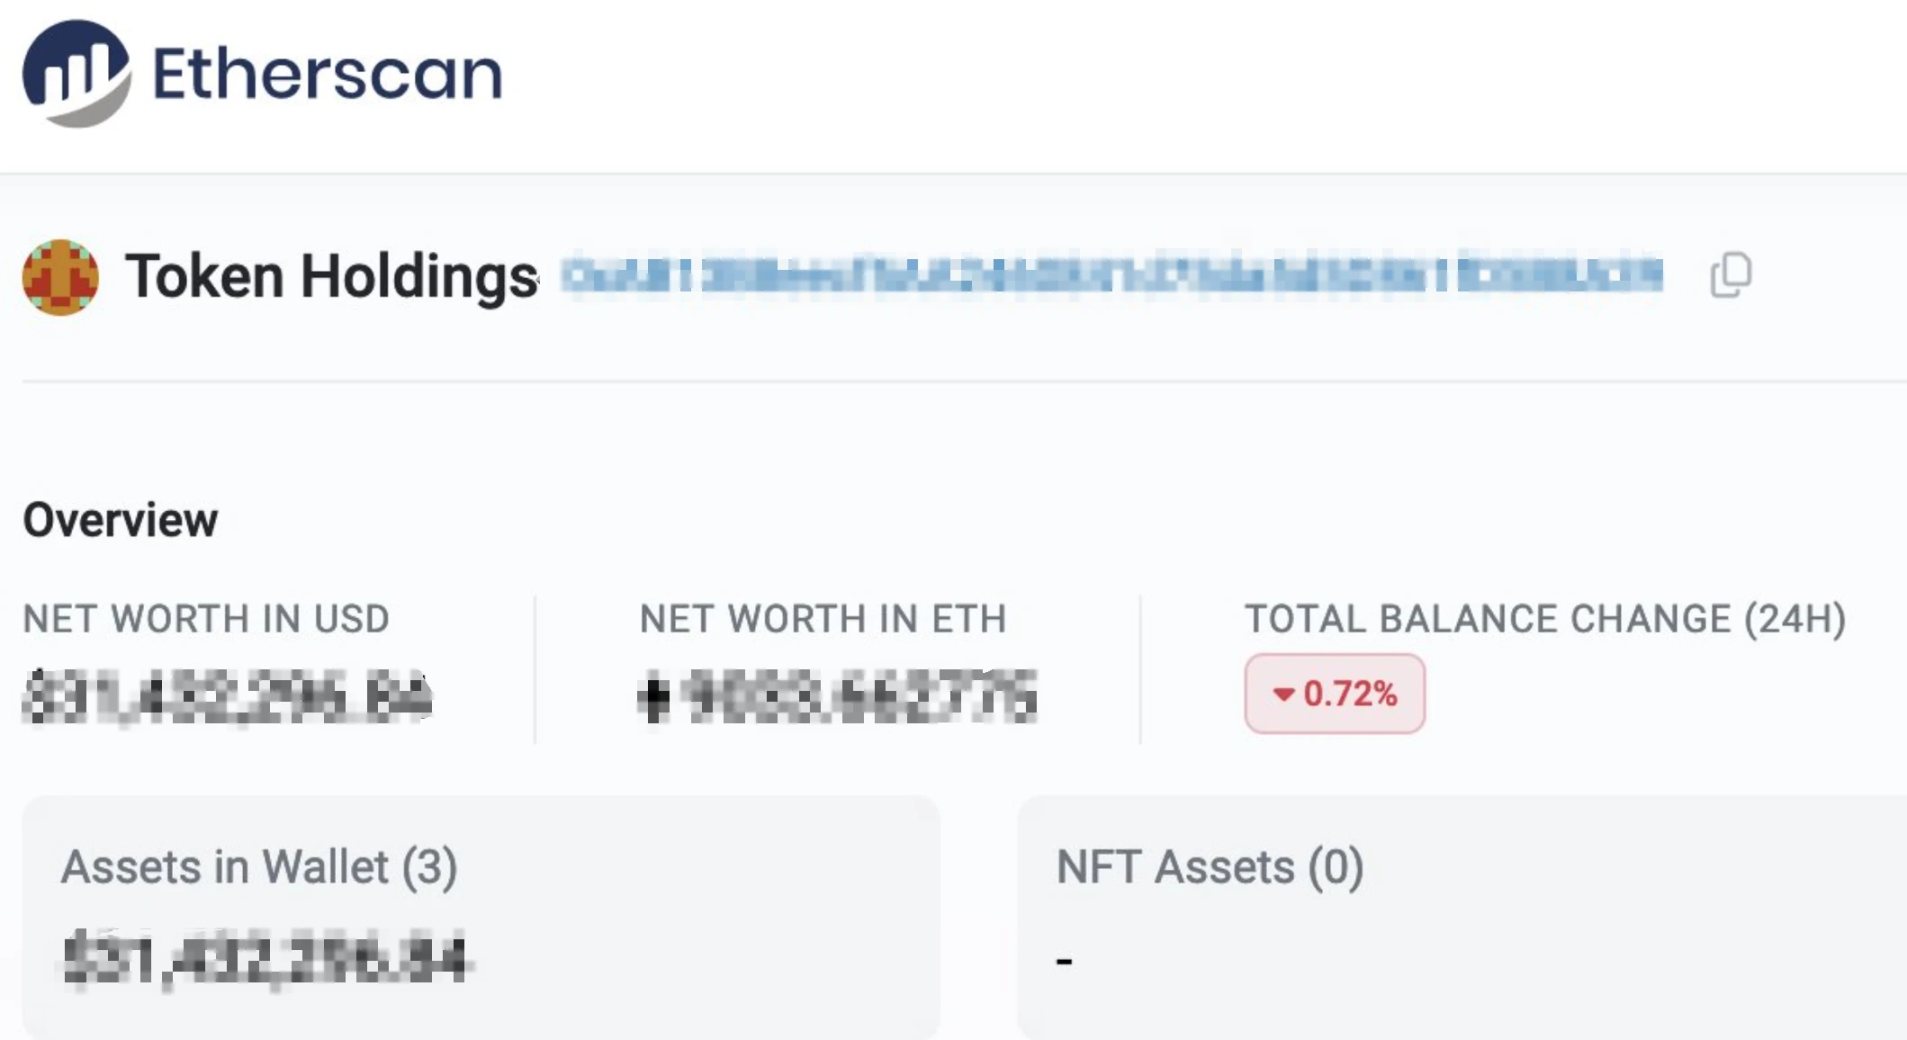Viewport: 1907px width, 1040px height.
Task: Click the Ethereum symbol before ETH value
Action: [653, 698]
